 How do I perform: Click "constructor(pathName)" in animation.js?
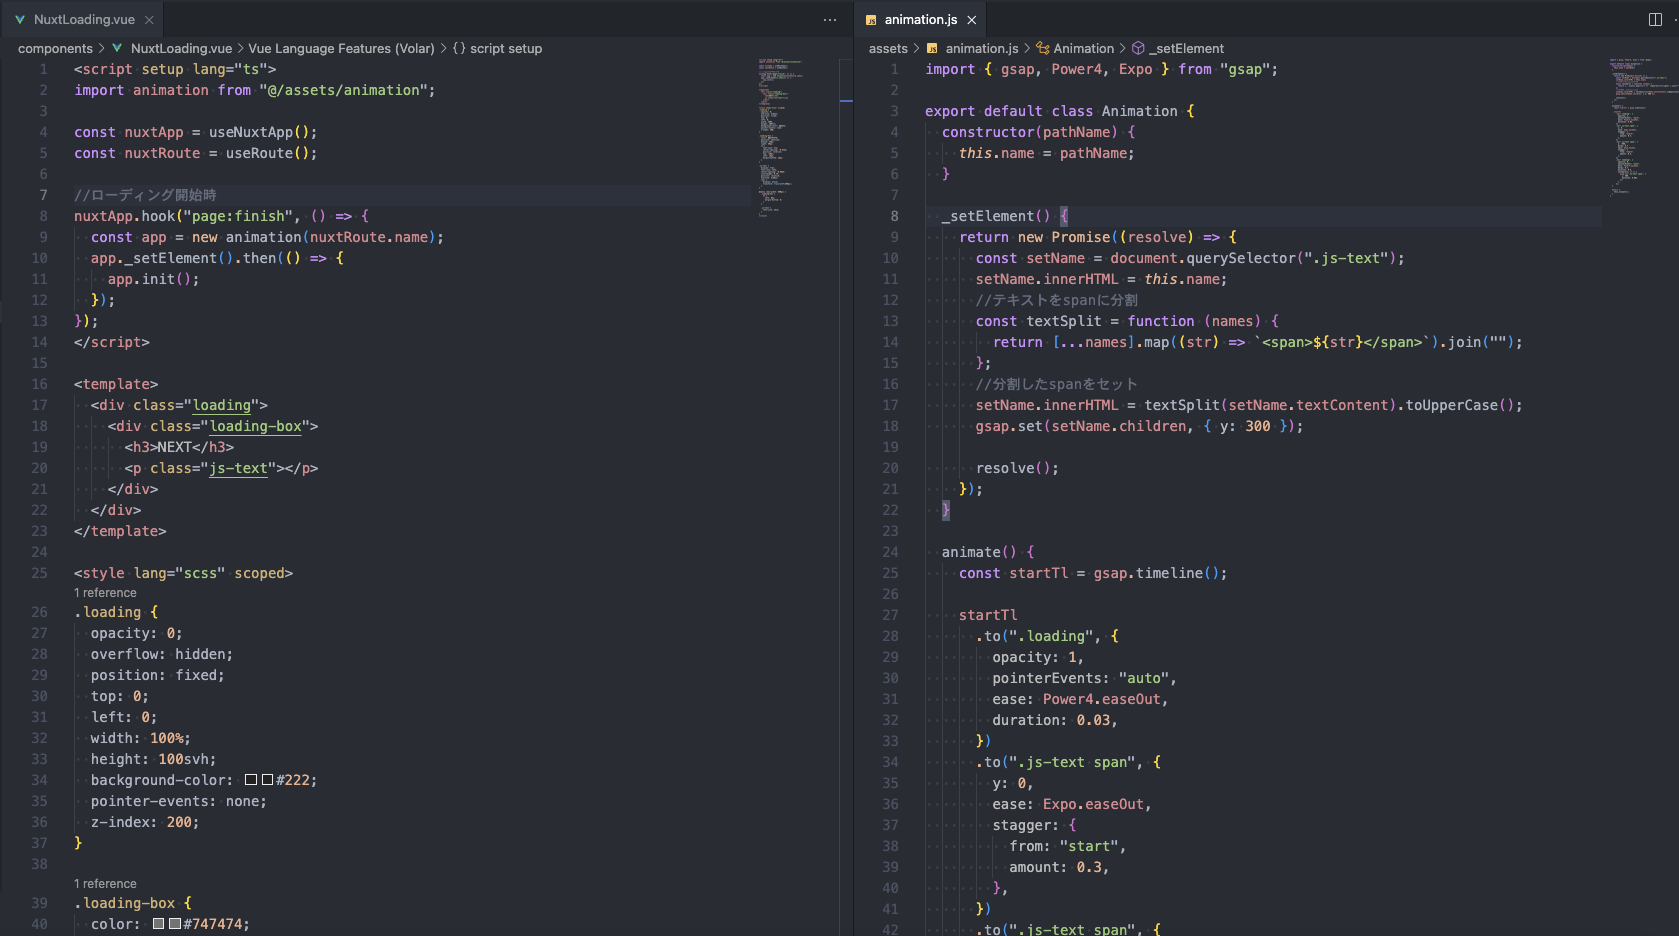1030,132
